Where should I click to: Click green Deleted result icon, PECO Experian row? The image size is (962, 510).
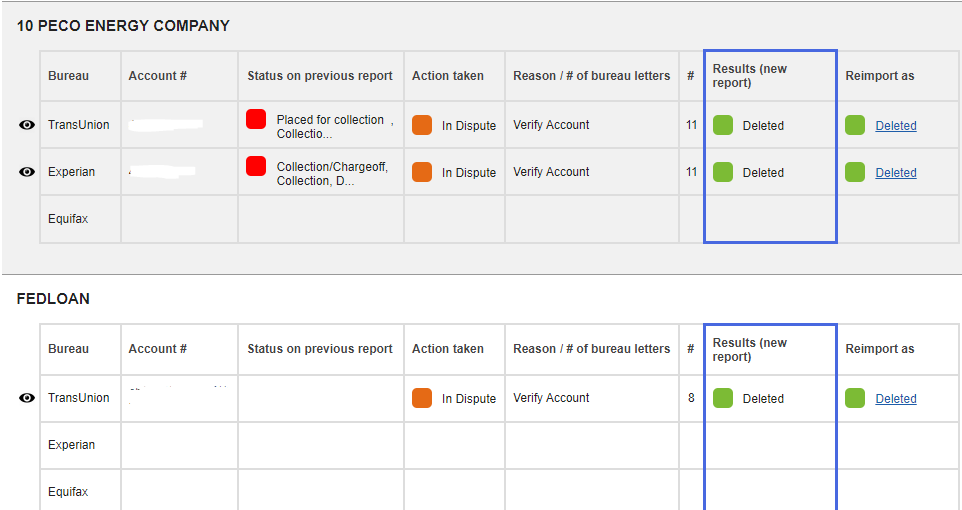point(723,172)
